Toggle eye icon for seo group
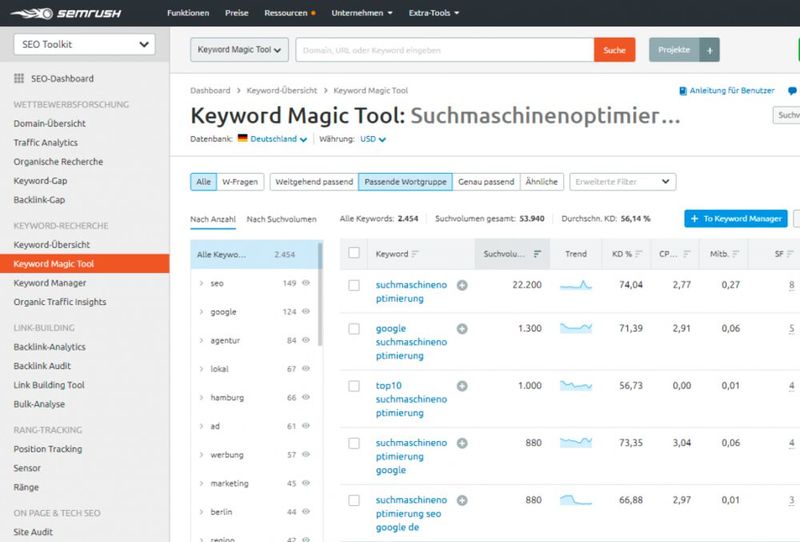 pyautogui.click(x=306, y=283)
